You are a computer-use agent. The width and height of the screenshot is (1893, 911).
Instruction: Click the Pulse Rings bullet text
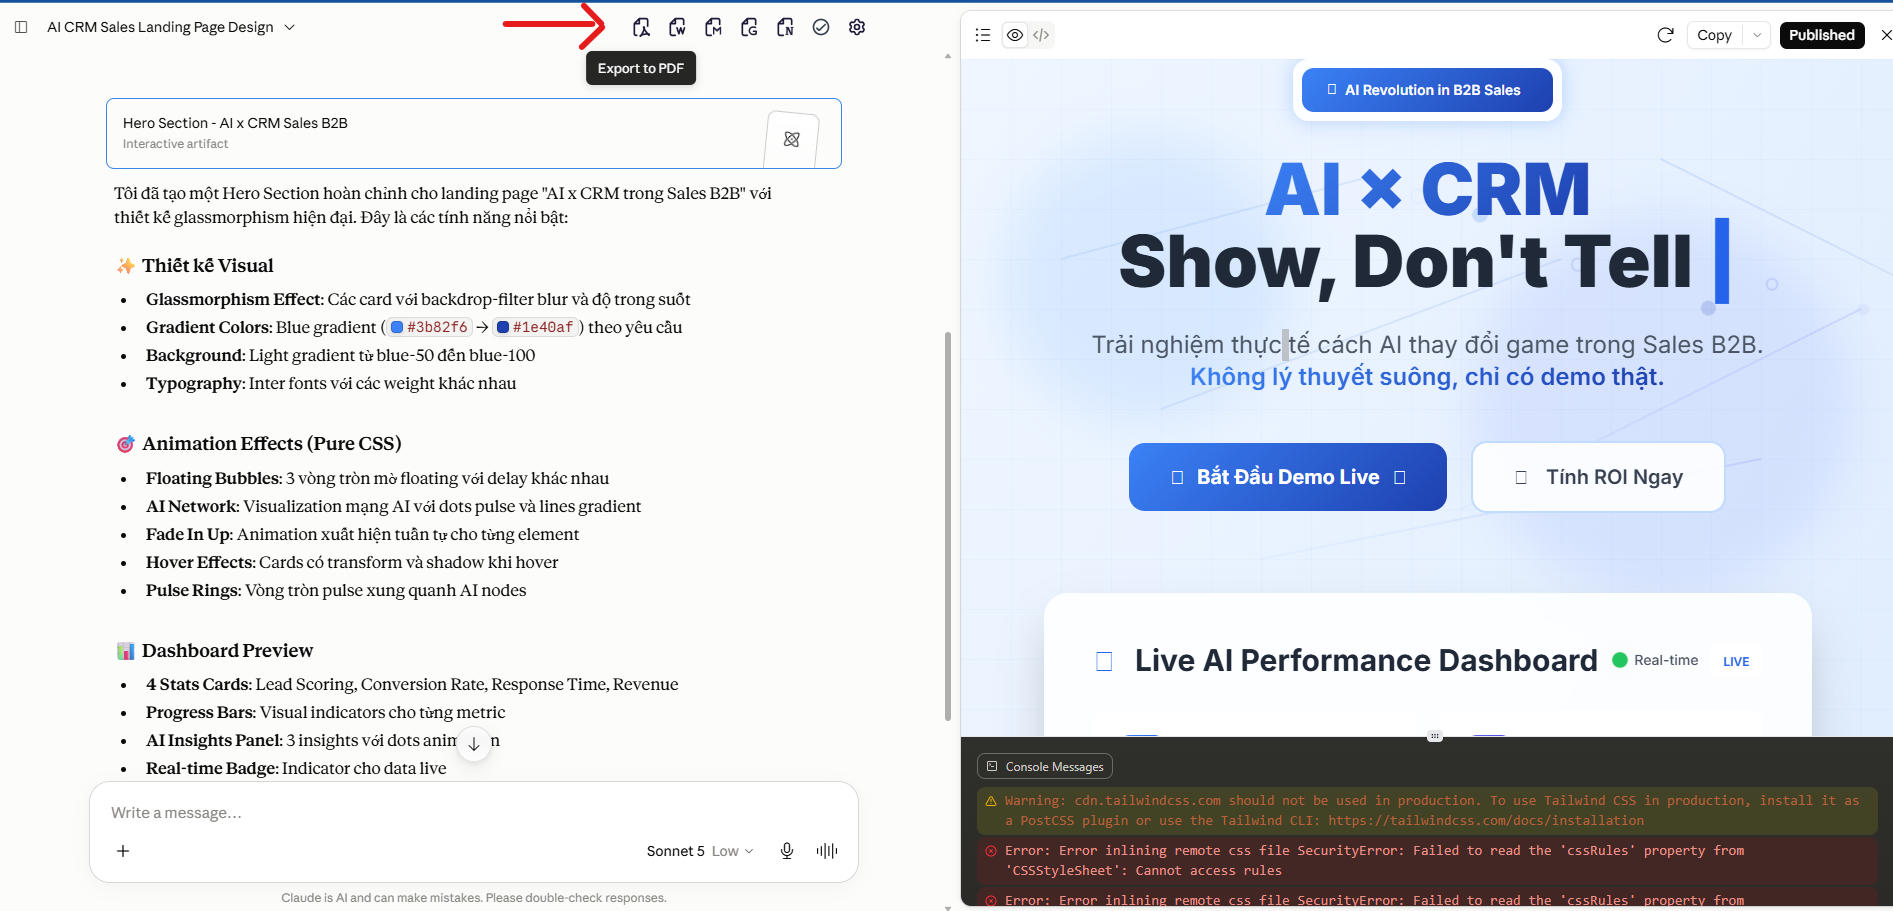pyautogui.click(x=336, y=590)
